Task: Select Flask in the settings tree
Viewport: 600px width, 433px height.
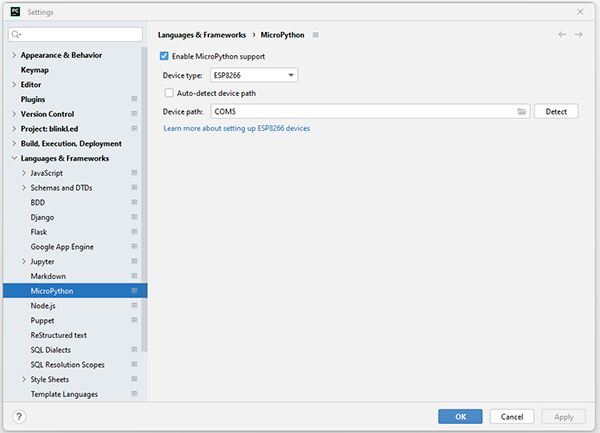Action: [39, 232]
